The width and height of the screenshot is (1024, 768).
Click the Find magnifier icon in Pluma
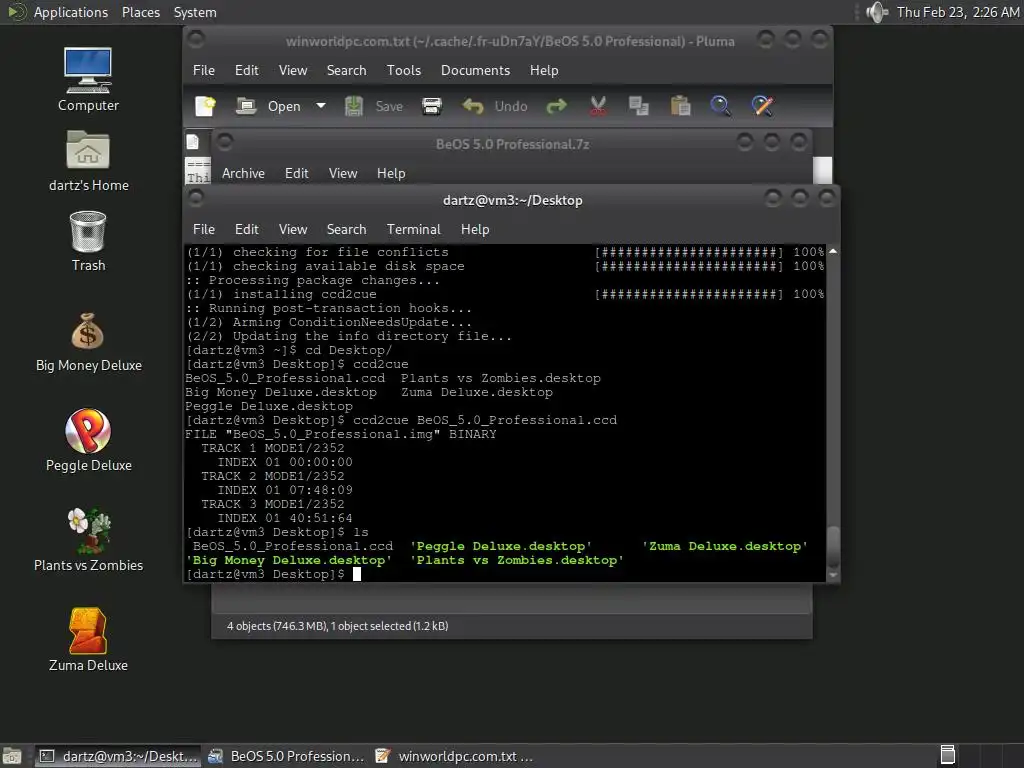pos(720,106)
